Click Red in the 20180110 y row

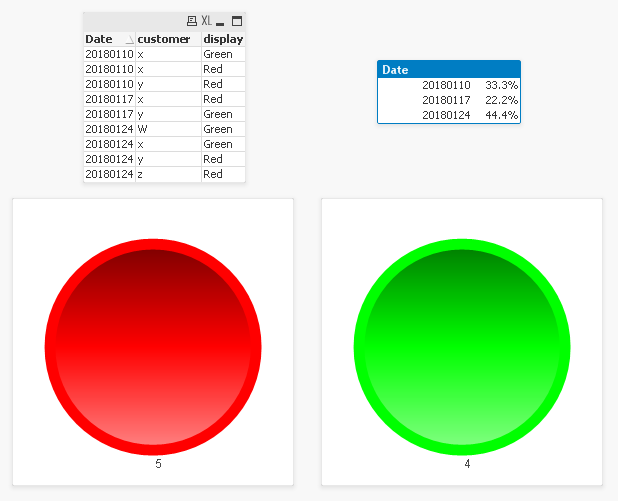pyautogui.click(x=223, y=84)
